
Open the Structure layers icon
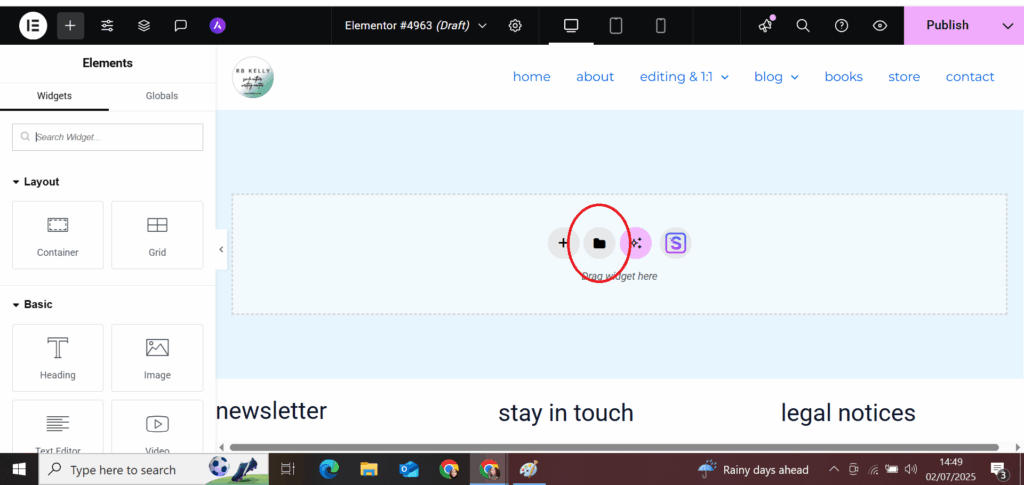click(144, 25)
